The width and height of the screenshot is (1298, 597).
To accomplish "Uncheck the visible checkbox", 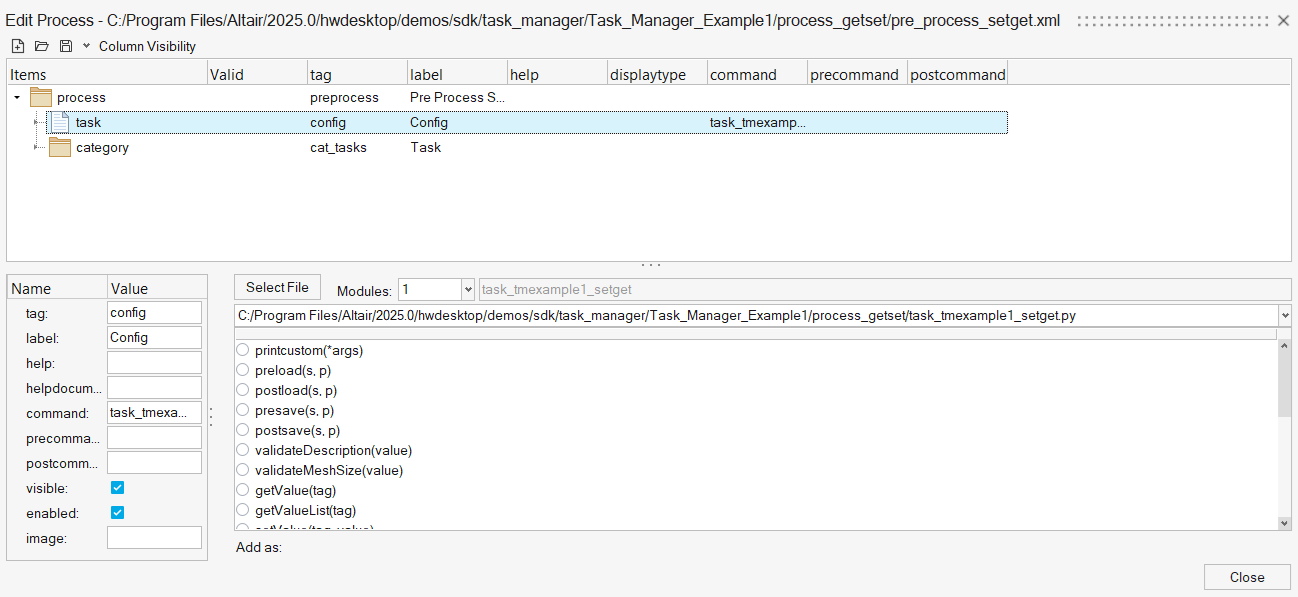I will (117, 488).
